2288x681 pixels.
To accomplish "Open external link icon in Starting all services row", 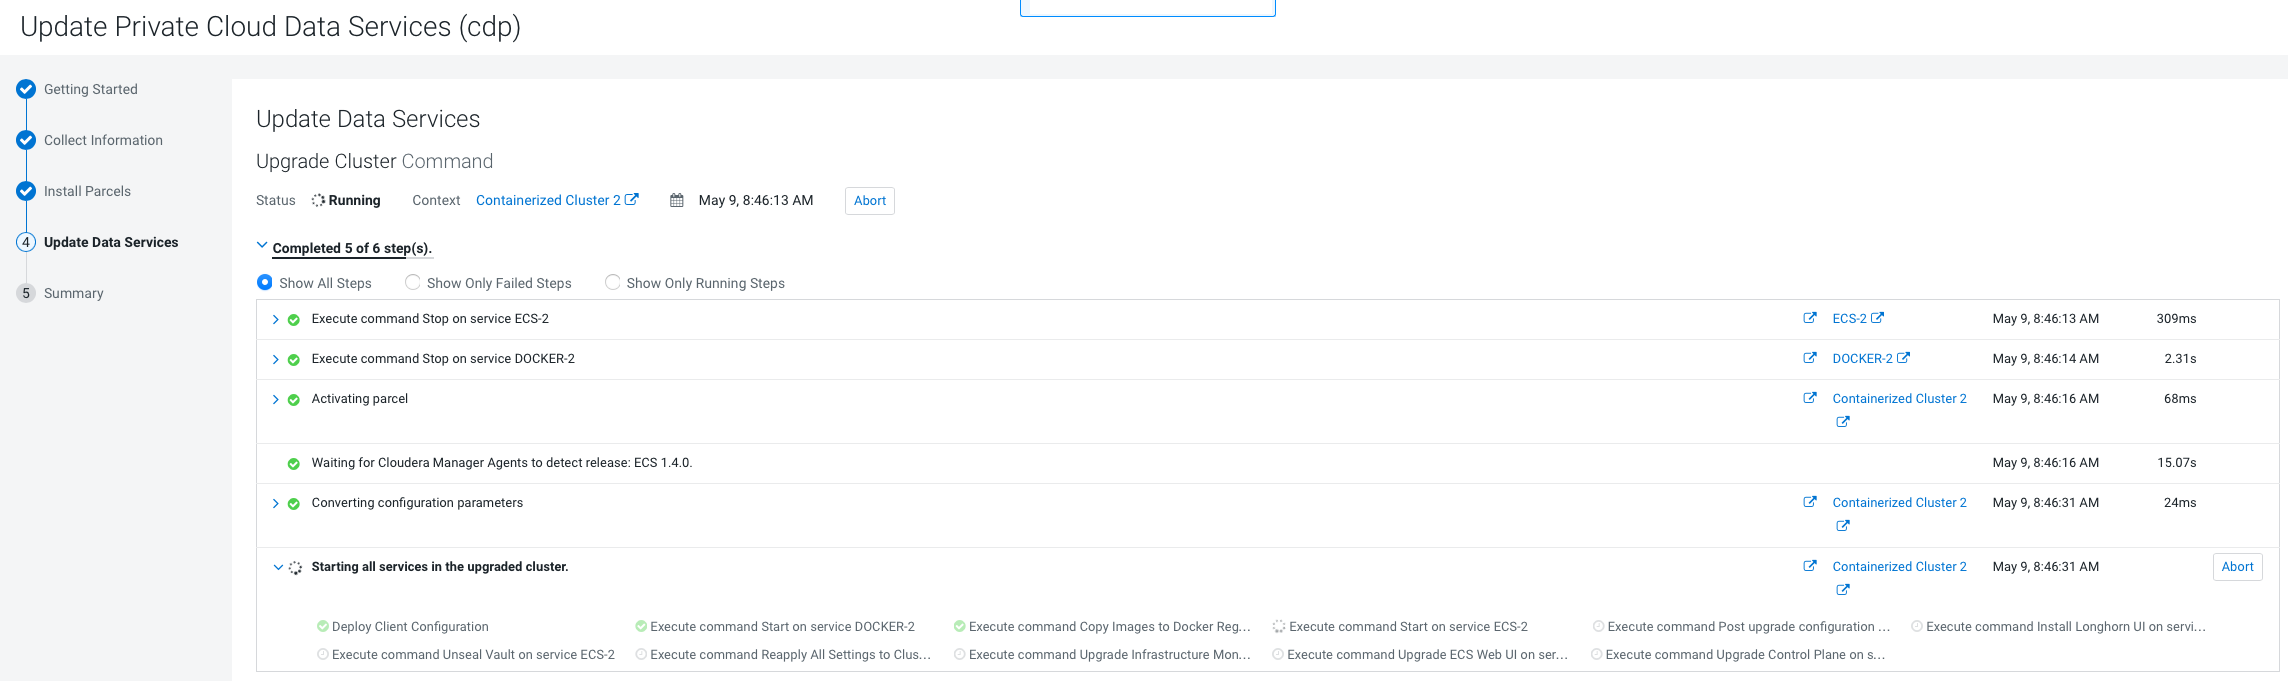I will 1809,566.
